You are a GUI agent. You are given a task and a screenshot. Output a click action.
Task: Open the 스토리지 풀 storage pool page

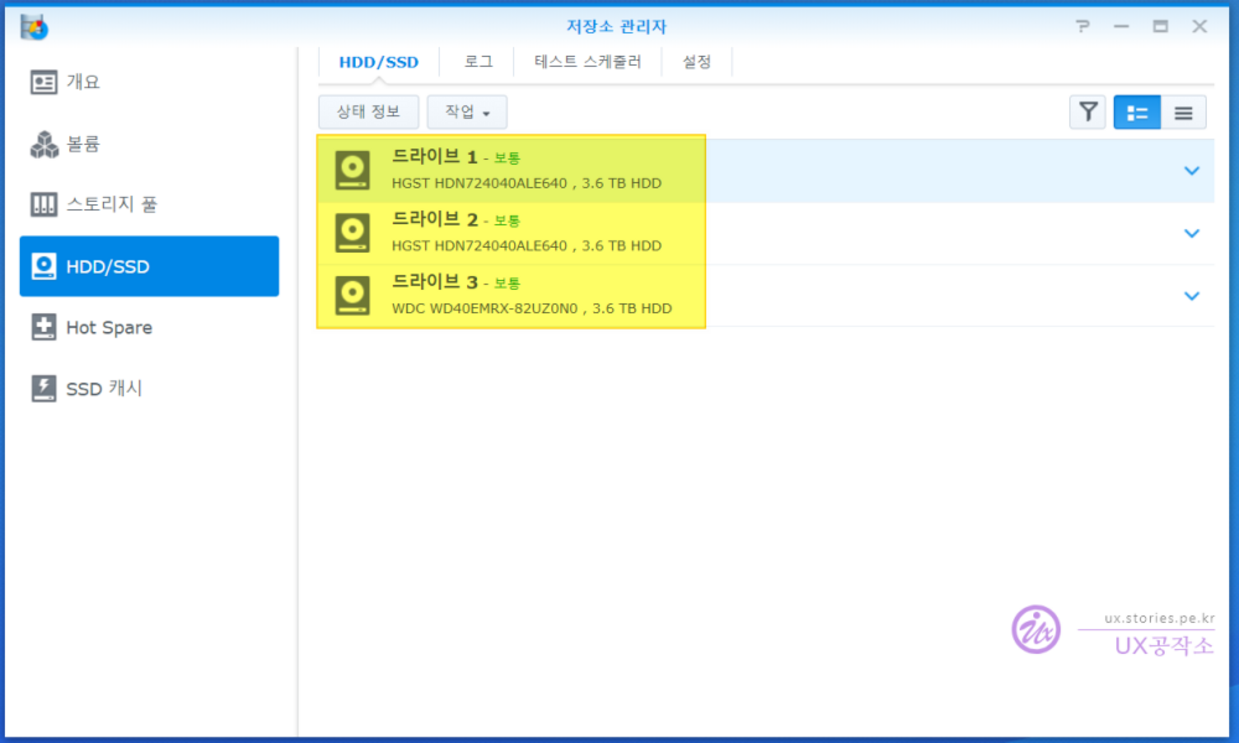pos(110,205)
